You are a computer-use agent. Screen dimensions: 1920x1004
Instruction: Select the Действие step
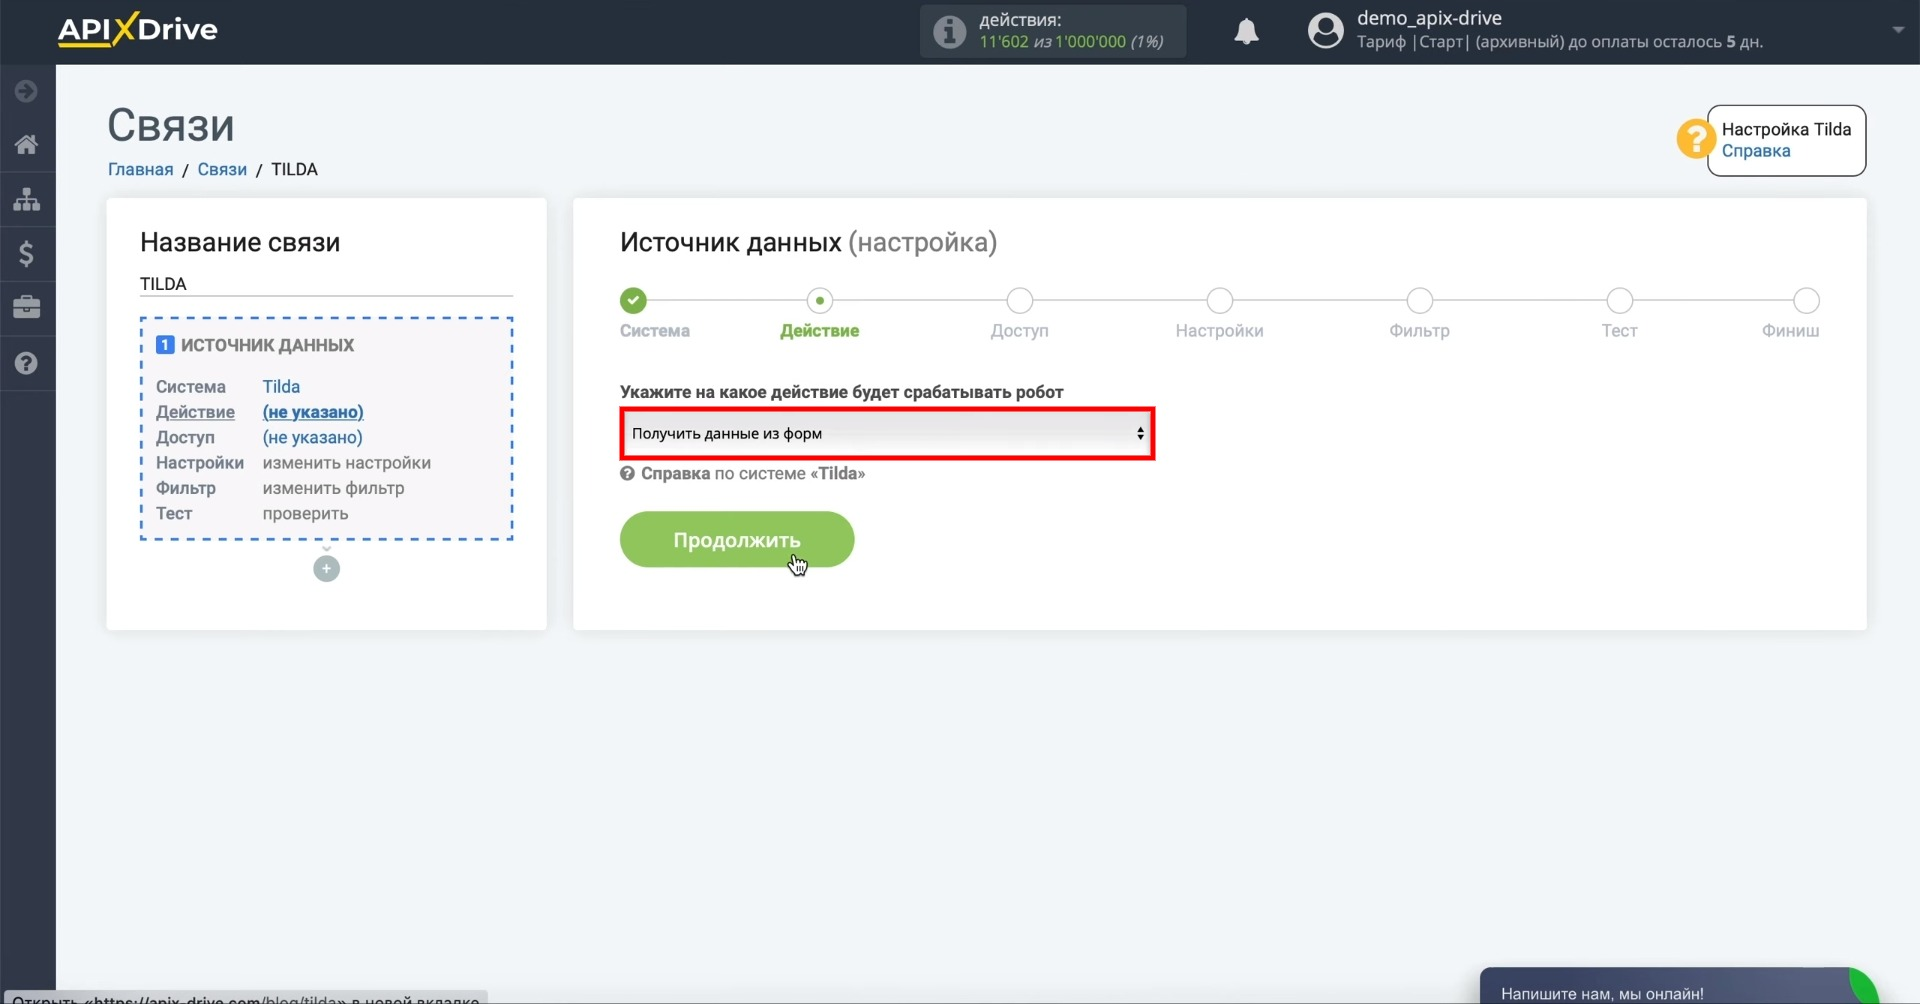pos(820,300)
